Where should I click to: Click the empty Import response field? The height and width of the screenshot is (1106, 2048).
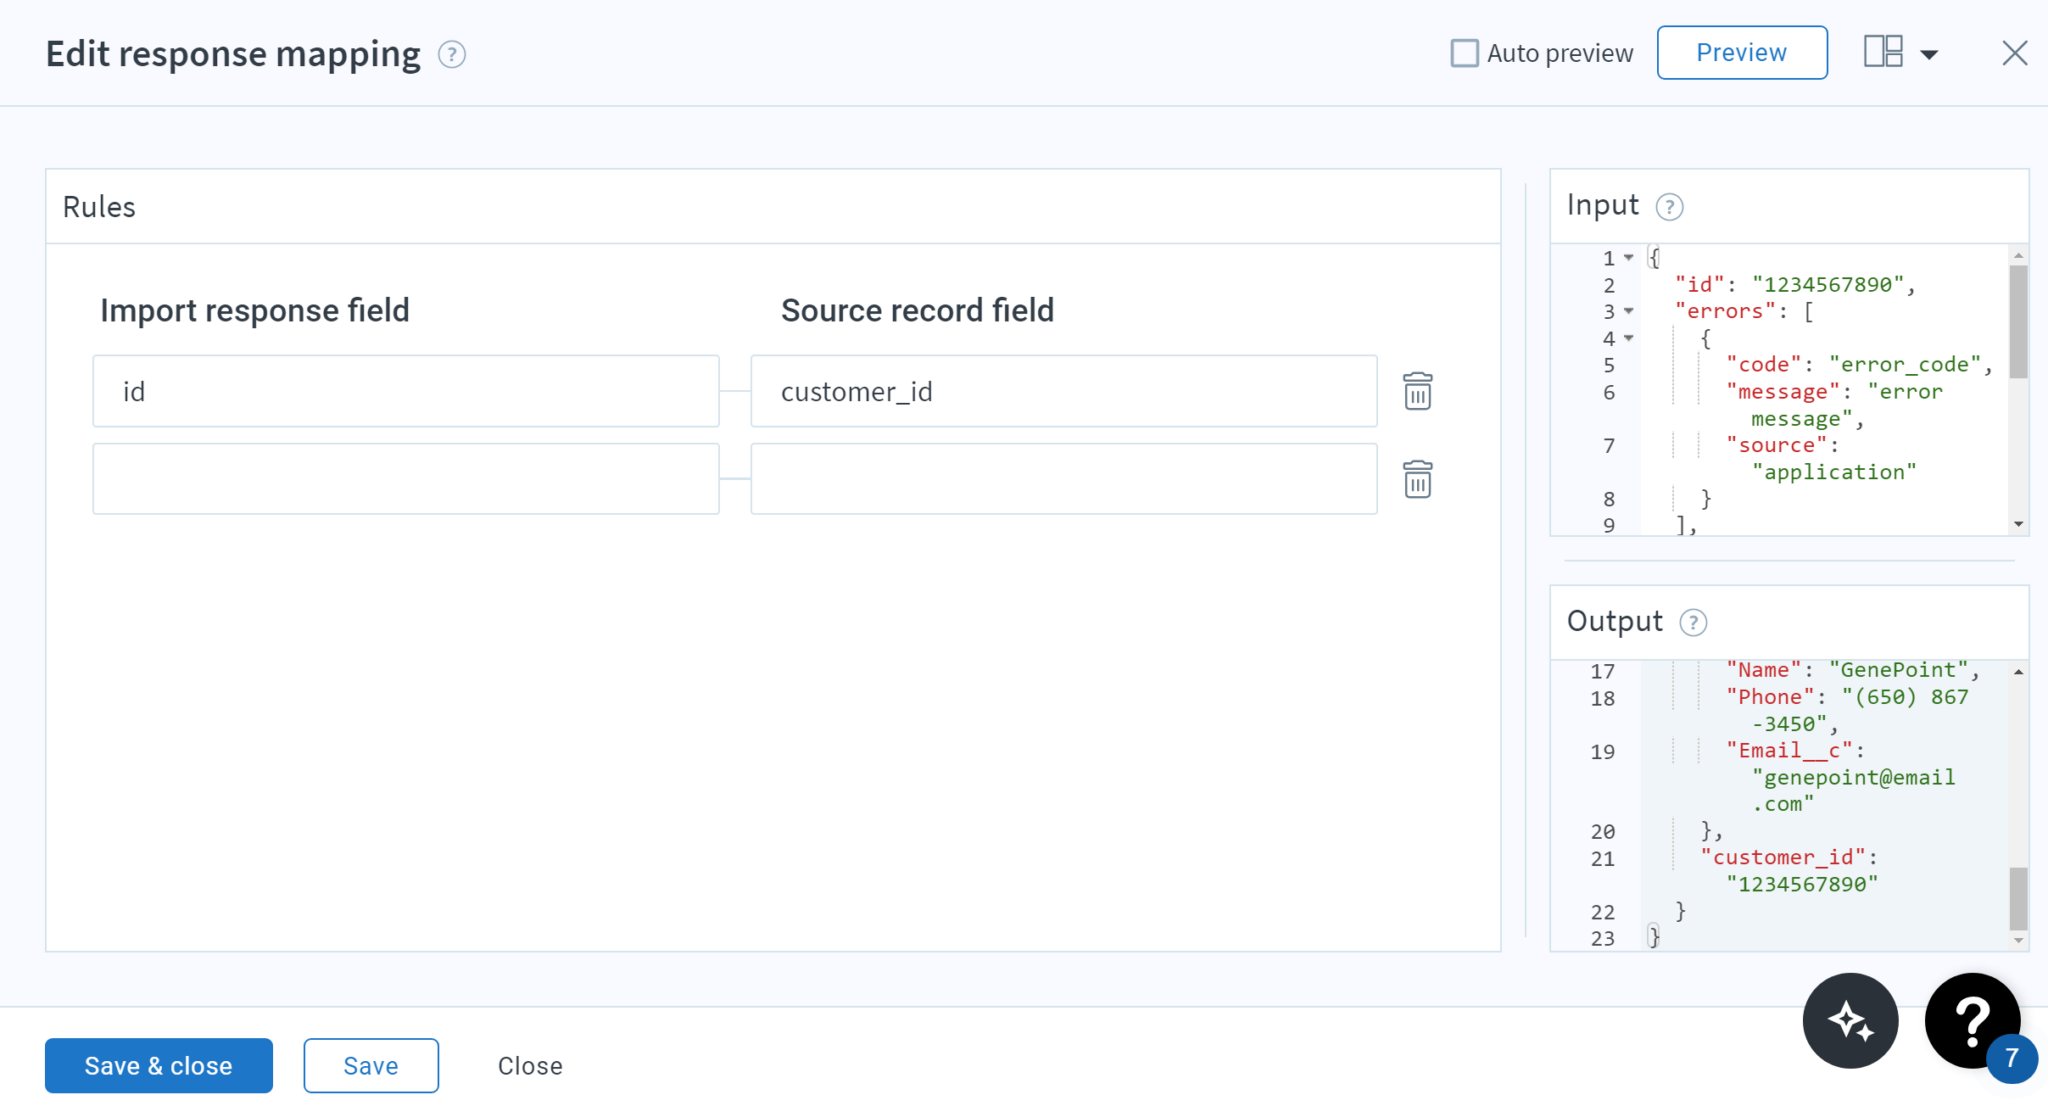coord(406,479)
